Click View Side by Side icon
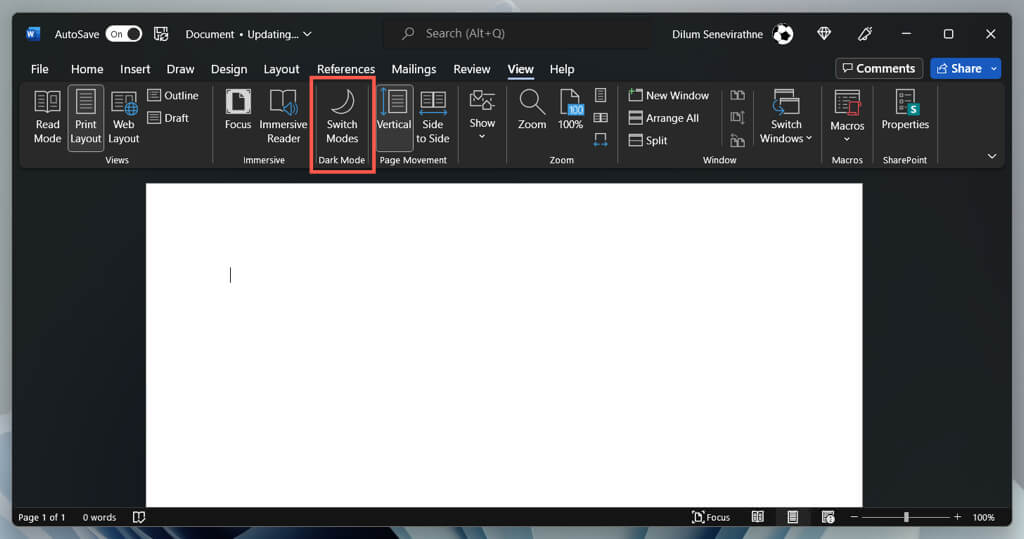 pyautogui.click(x=737, y=95)
